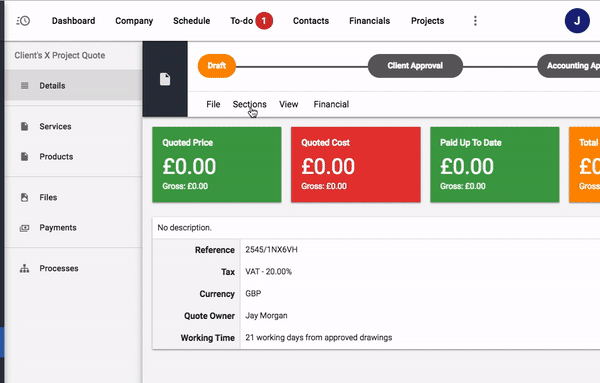Click the white document icon in dark panel
The height and width of the screenshot is (383, 600).
point(165,79)
